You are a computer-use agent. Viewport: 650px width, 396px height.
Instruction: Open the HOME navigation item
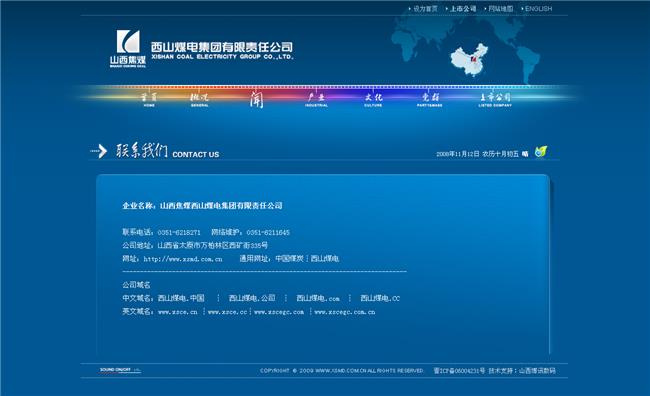(149, 100)
